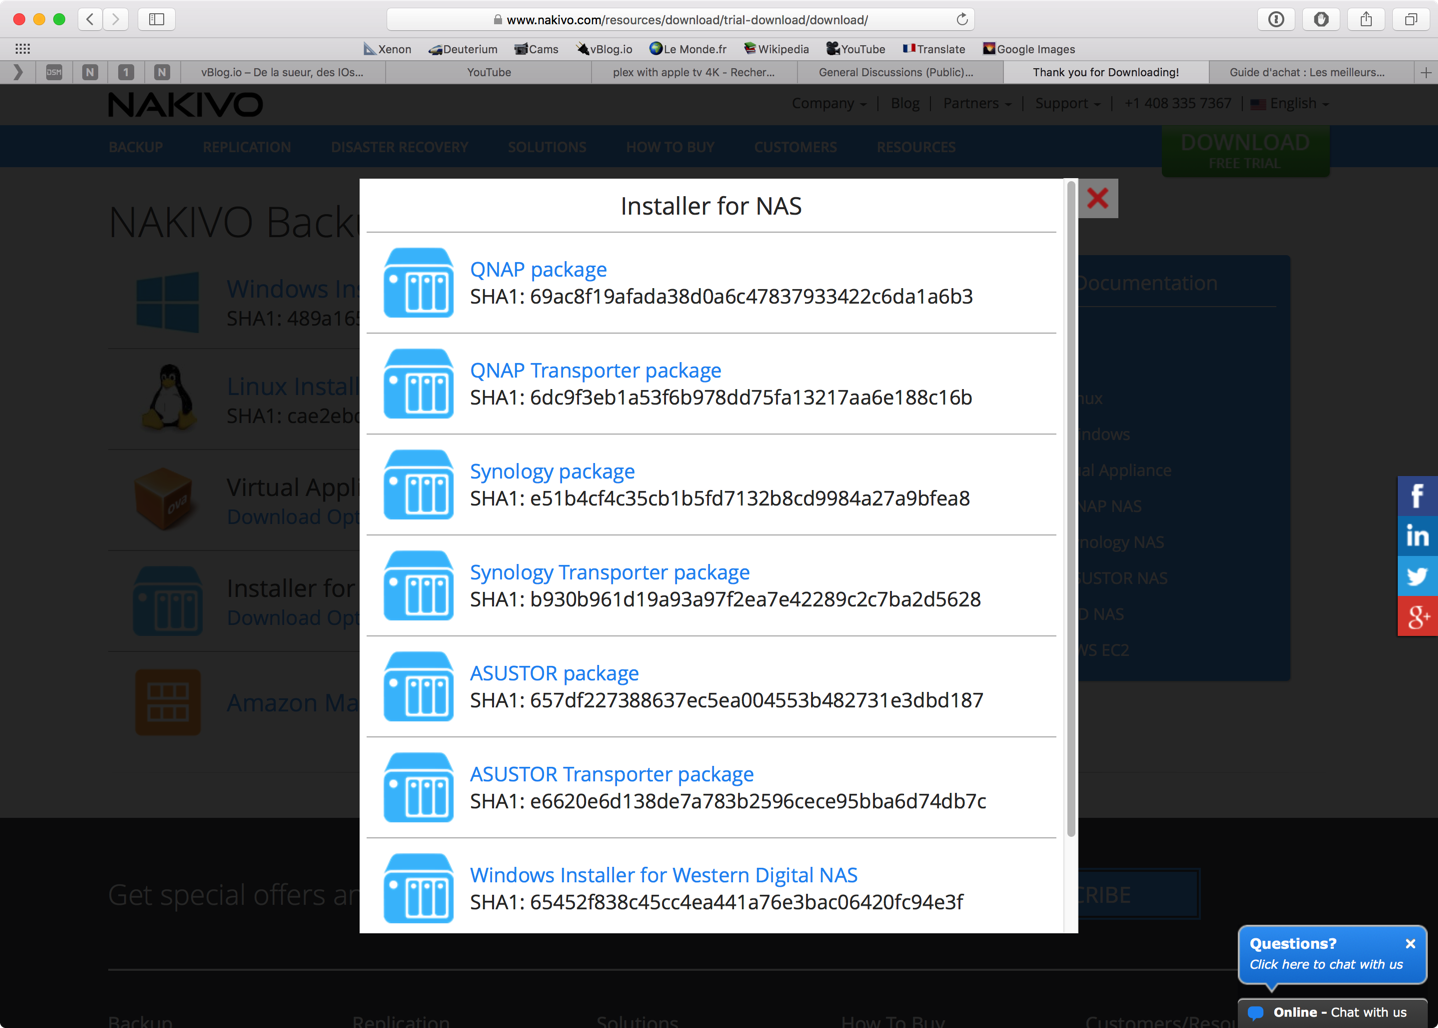
Task: Click the 1Password extension icon in toolbar
Action: click(1276, 19)
